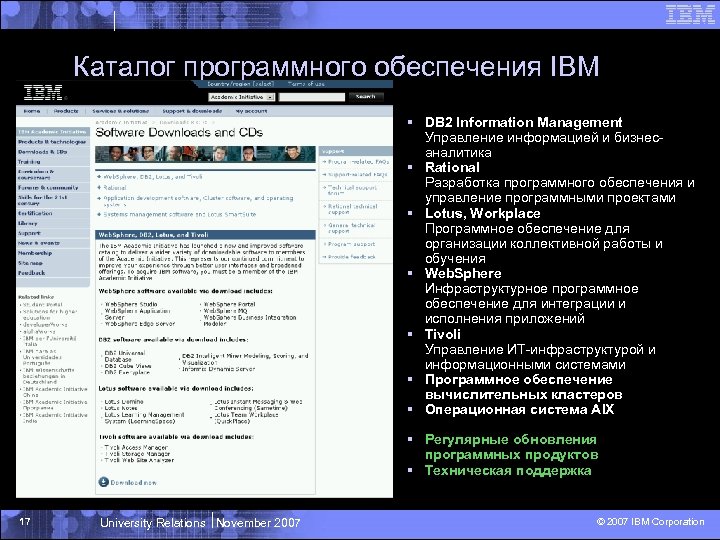720x540 pixels.
Task: Select 'Tivoli Access Manager' list item
Action: pos(136,447)
